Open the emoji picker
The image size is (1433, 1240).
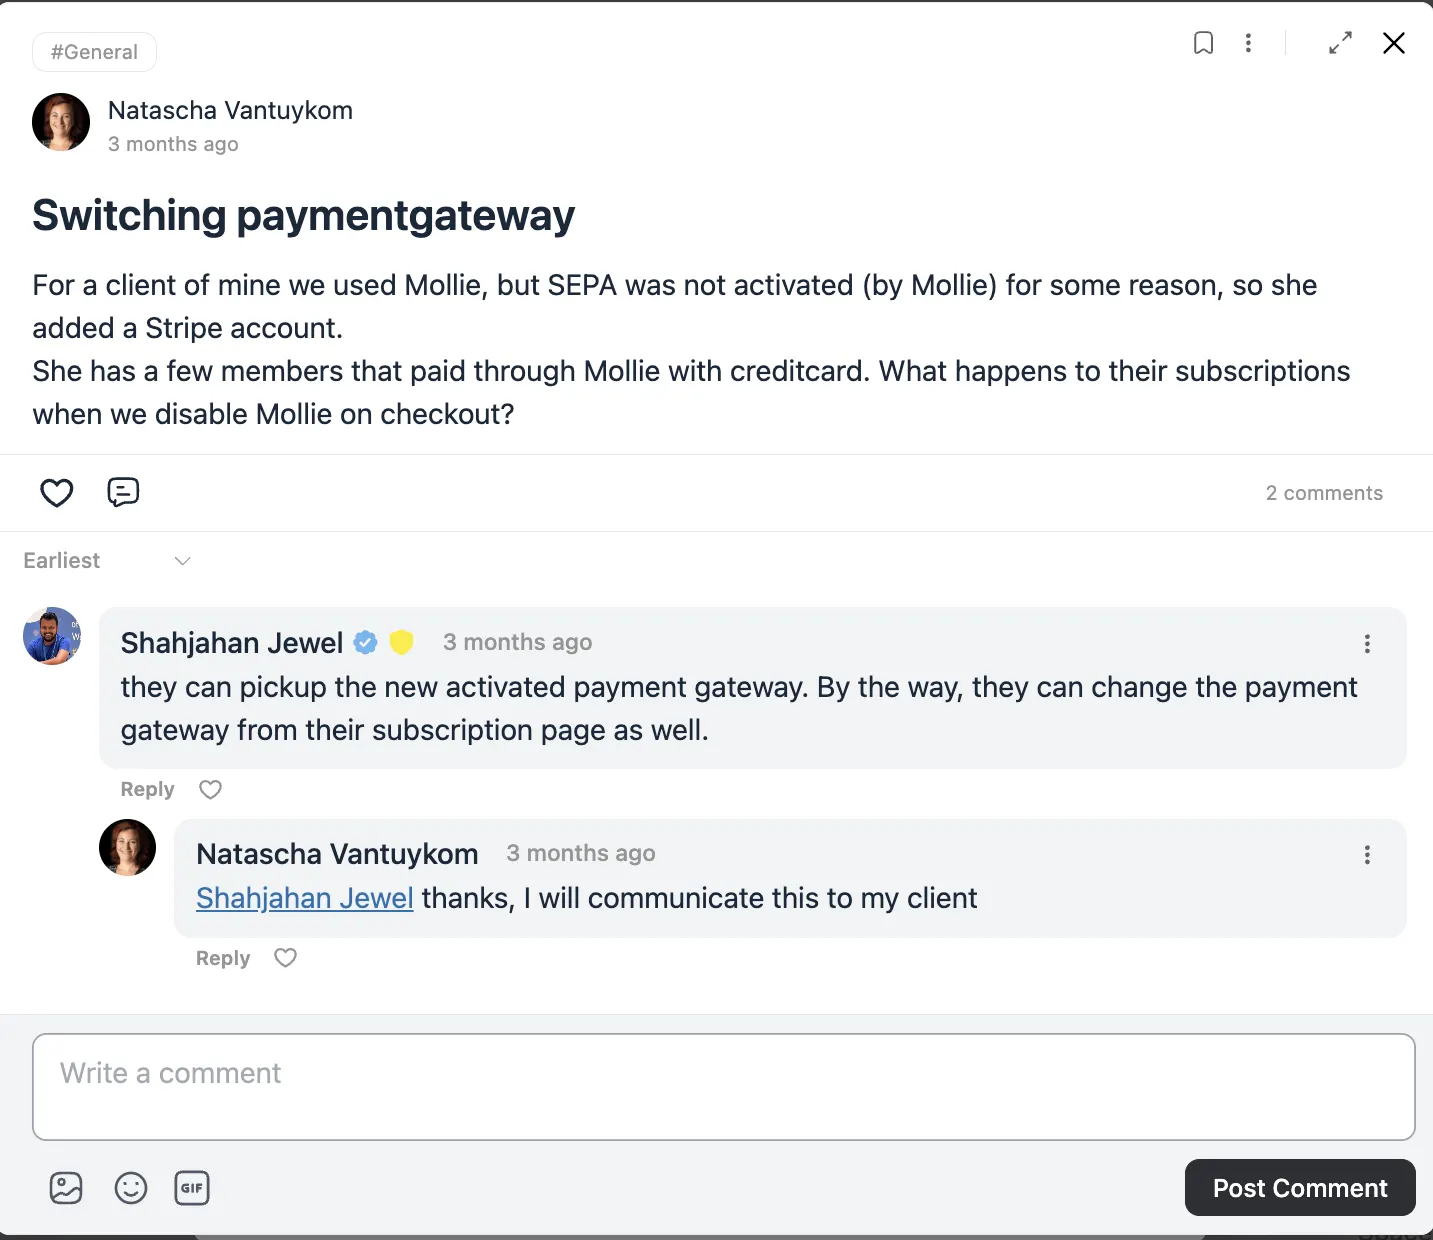click(131, 1188)
